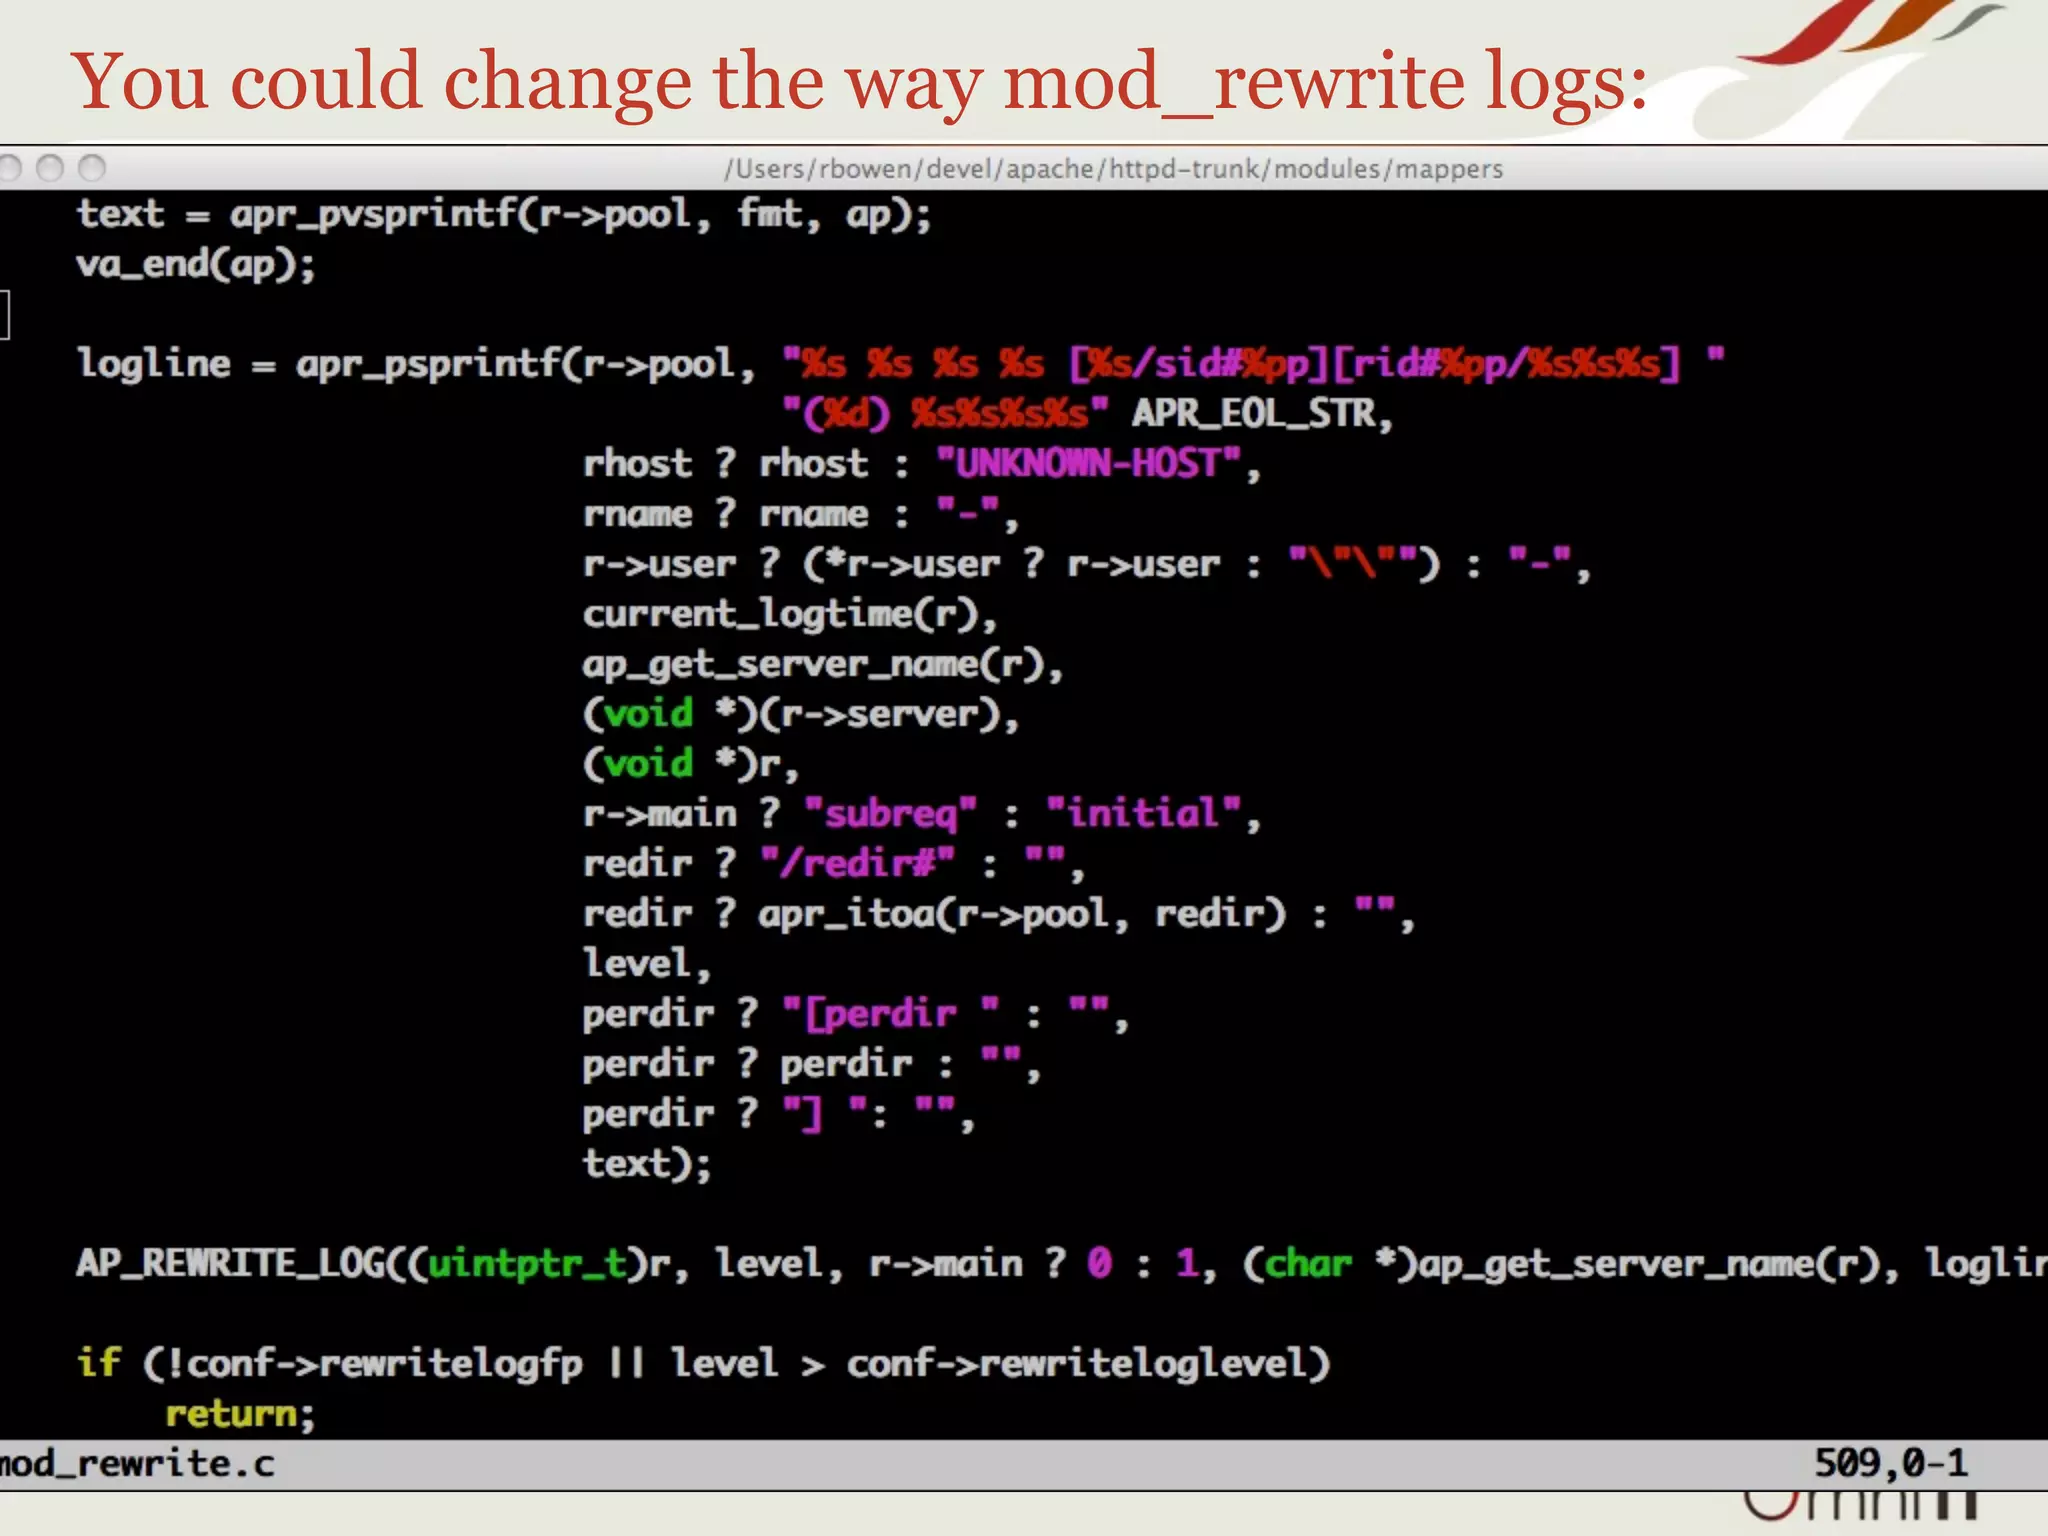The width and height of the screenshot is (2048, 1536).
Task: Click the text); closing line
Action: pos(647,1164)
